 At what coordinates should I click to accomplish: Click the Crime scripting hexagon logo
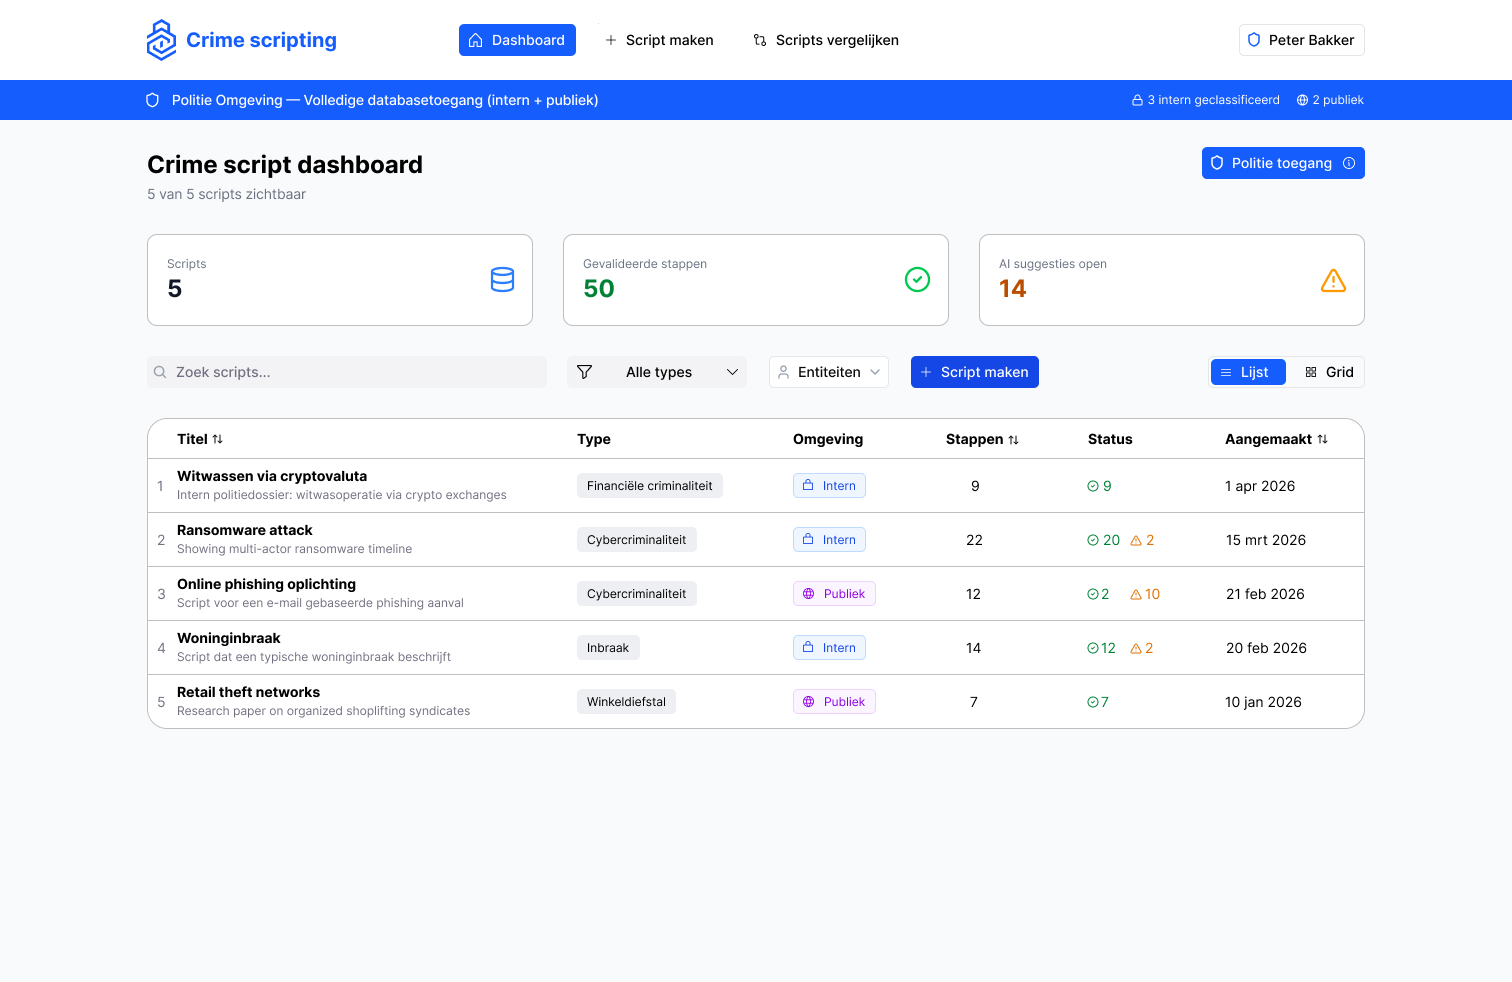coord(161,40)
